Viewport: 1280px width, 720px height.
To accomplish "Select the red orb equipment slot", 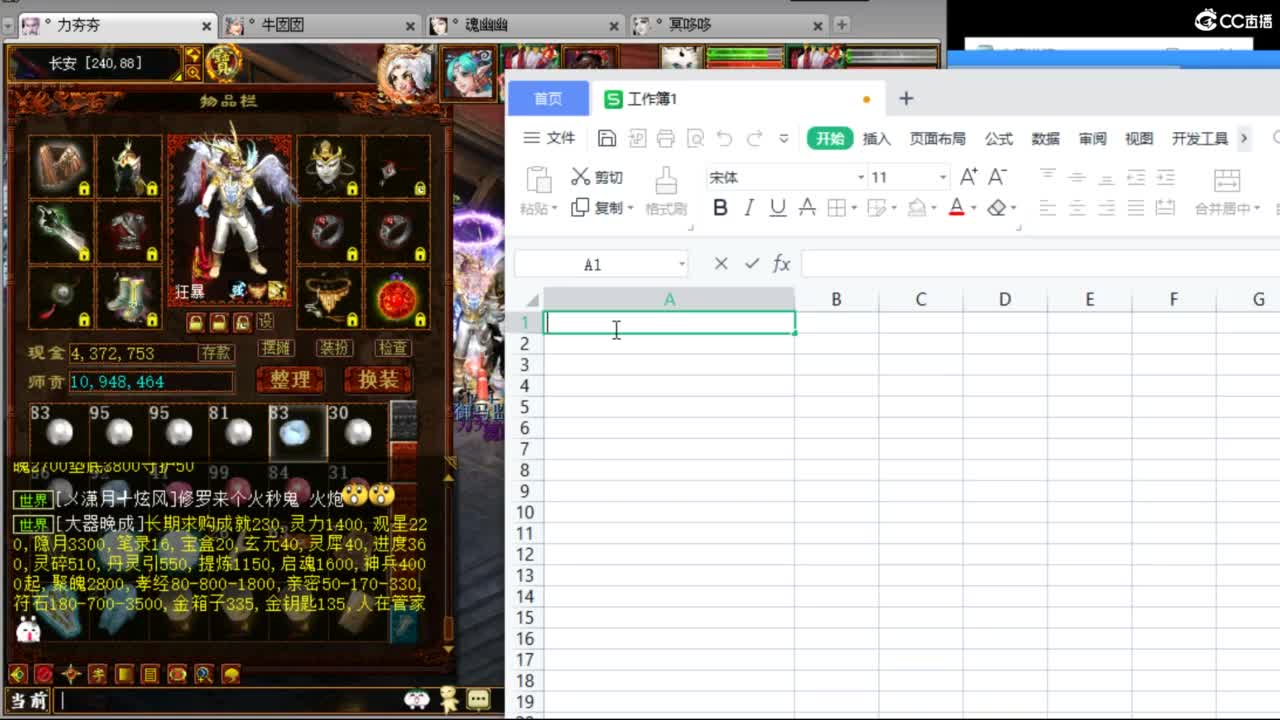I will tap(397, 298).
